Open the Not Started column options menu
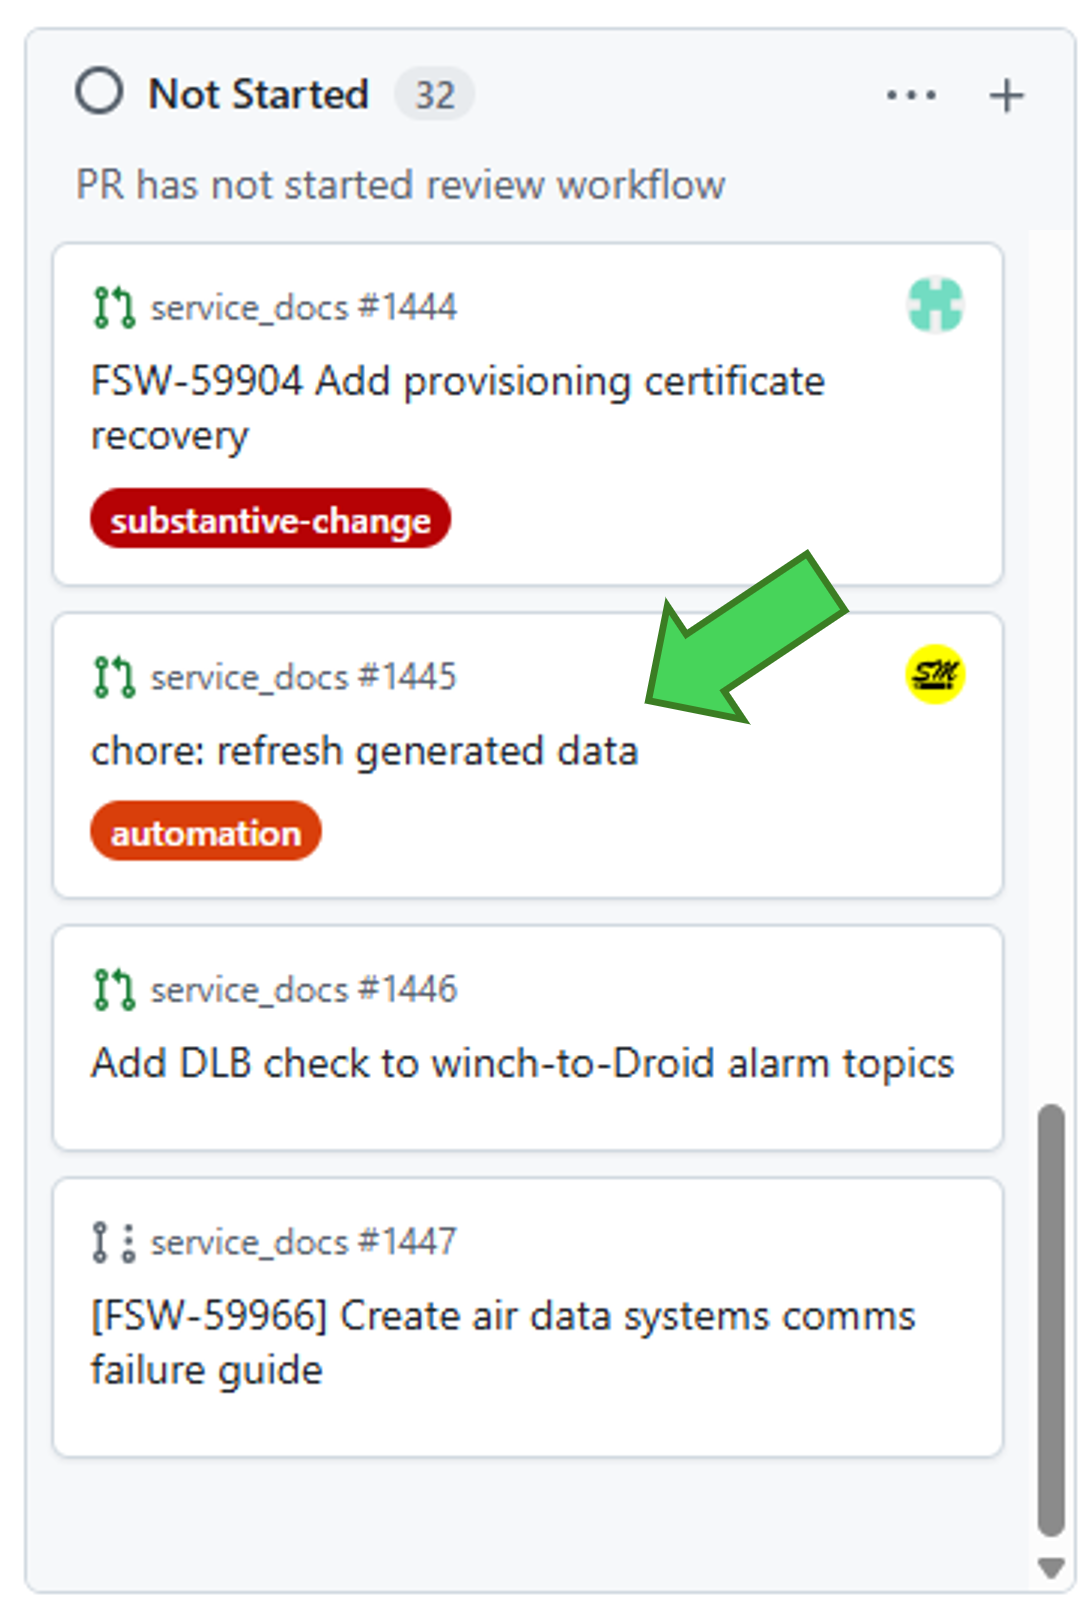1086x1603 pixels. coord(911,96)
